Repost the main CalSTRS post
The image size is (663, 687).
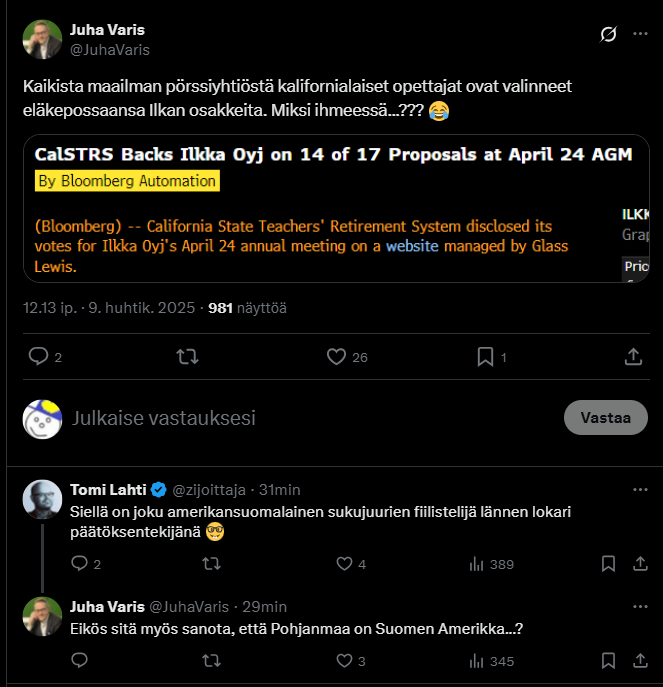tap(186, 356)
